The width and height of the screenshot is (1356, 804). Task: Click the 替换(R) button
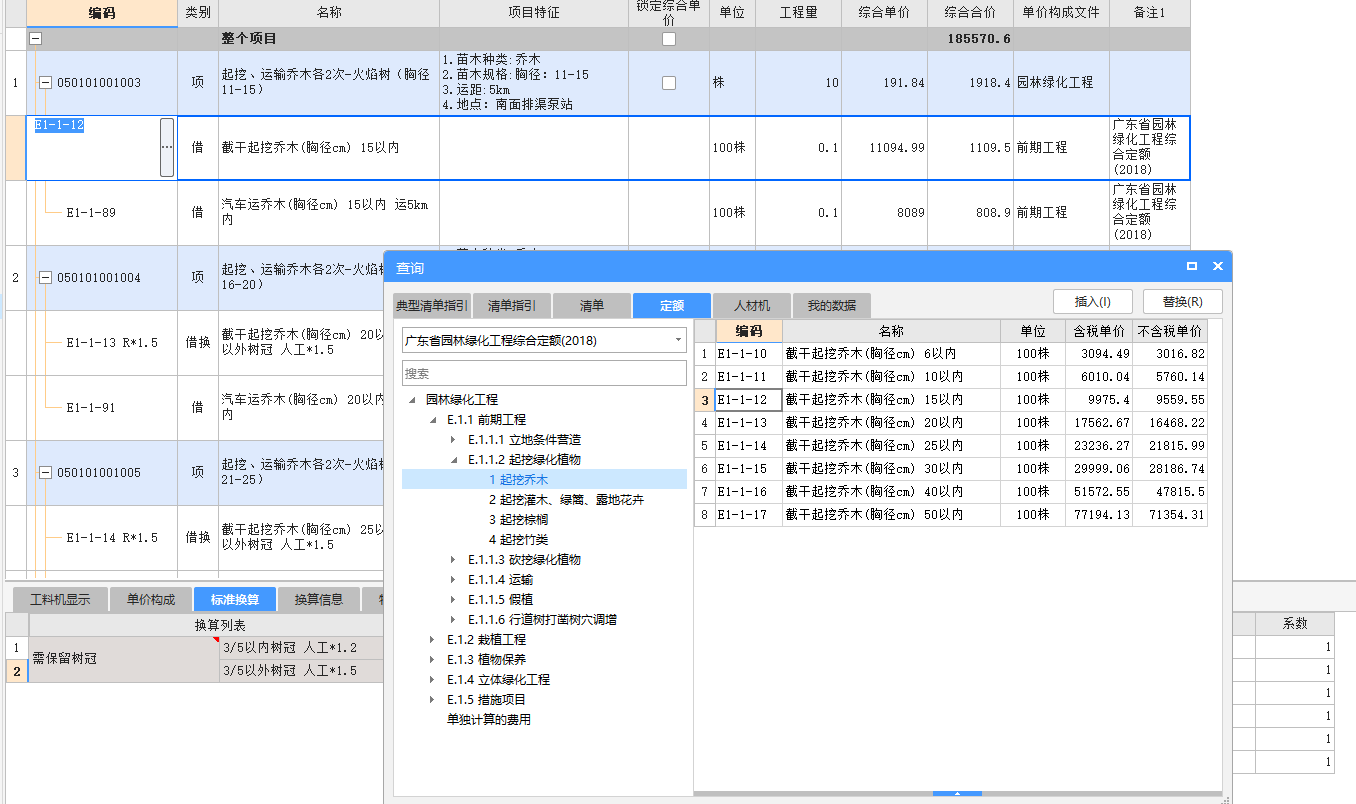coord(1182,302)
